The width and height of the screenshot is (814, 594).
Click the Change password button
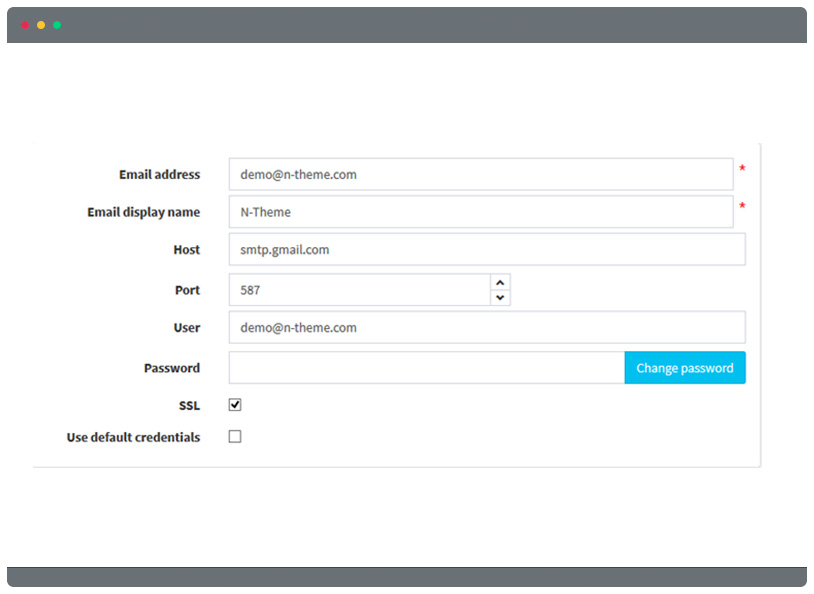coord(685,368)
